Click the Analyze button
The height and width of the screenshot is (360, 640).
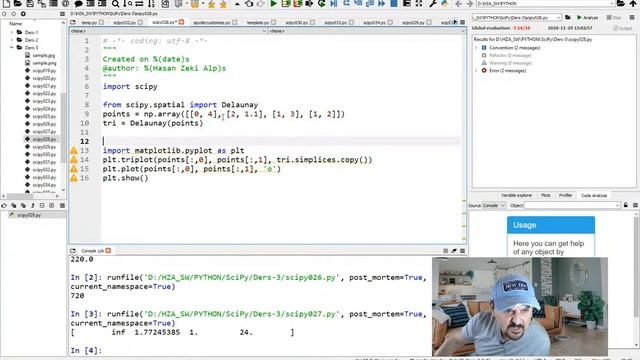coord(587,18)
